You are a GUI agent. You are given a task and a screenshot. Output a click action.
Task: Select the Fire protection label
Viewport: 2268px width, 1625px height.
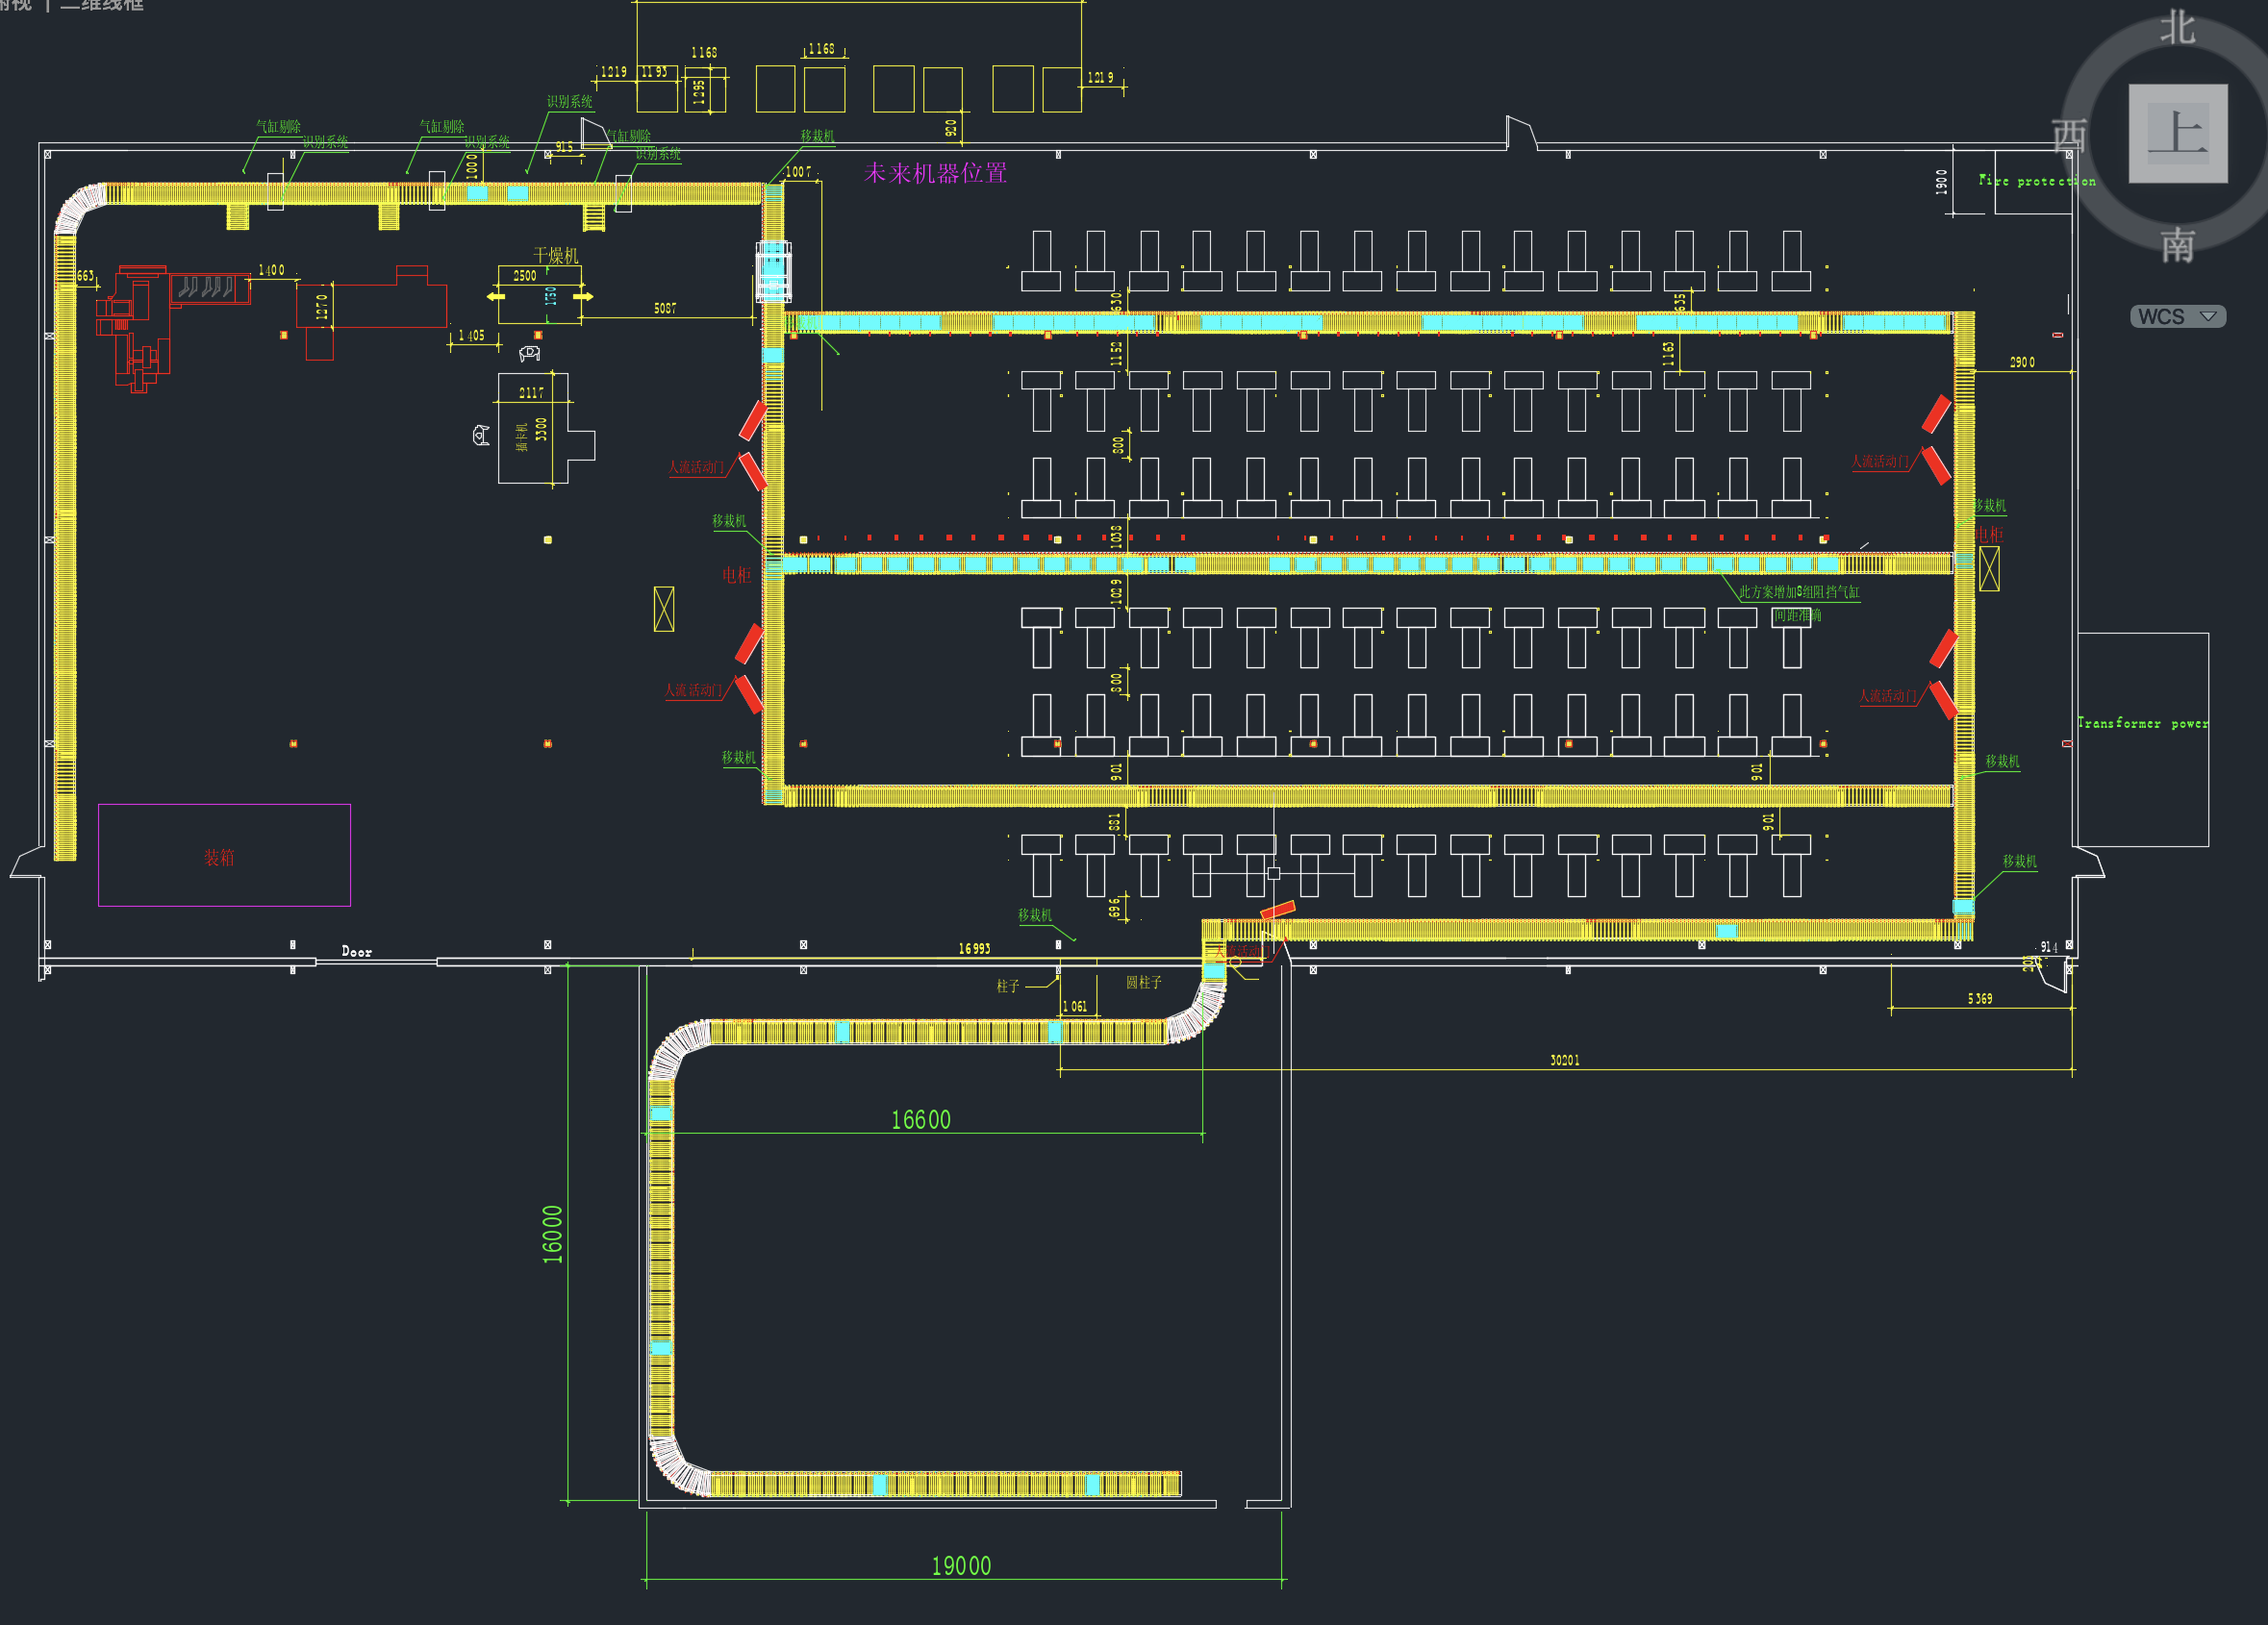coord(2036,181)
